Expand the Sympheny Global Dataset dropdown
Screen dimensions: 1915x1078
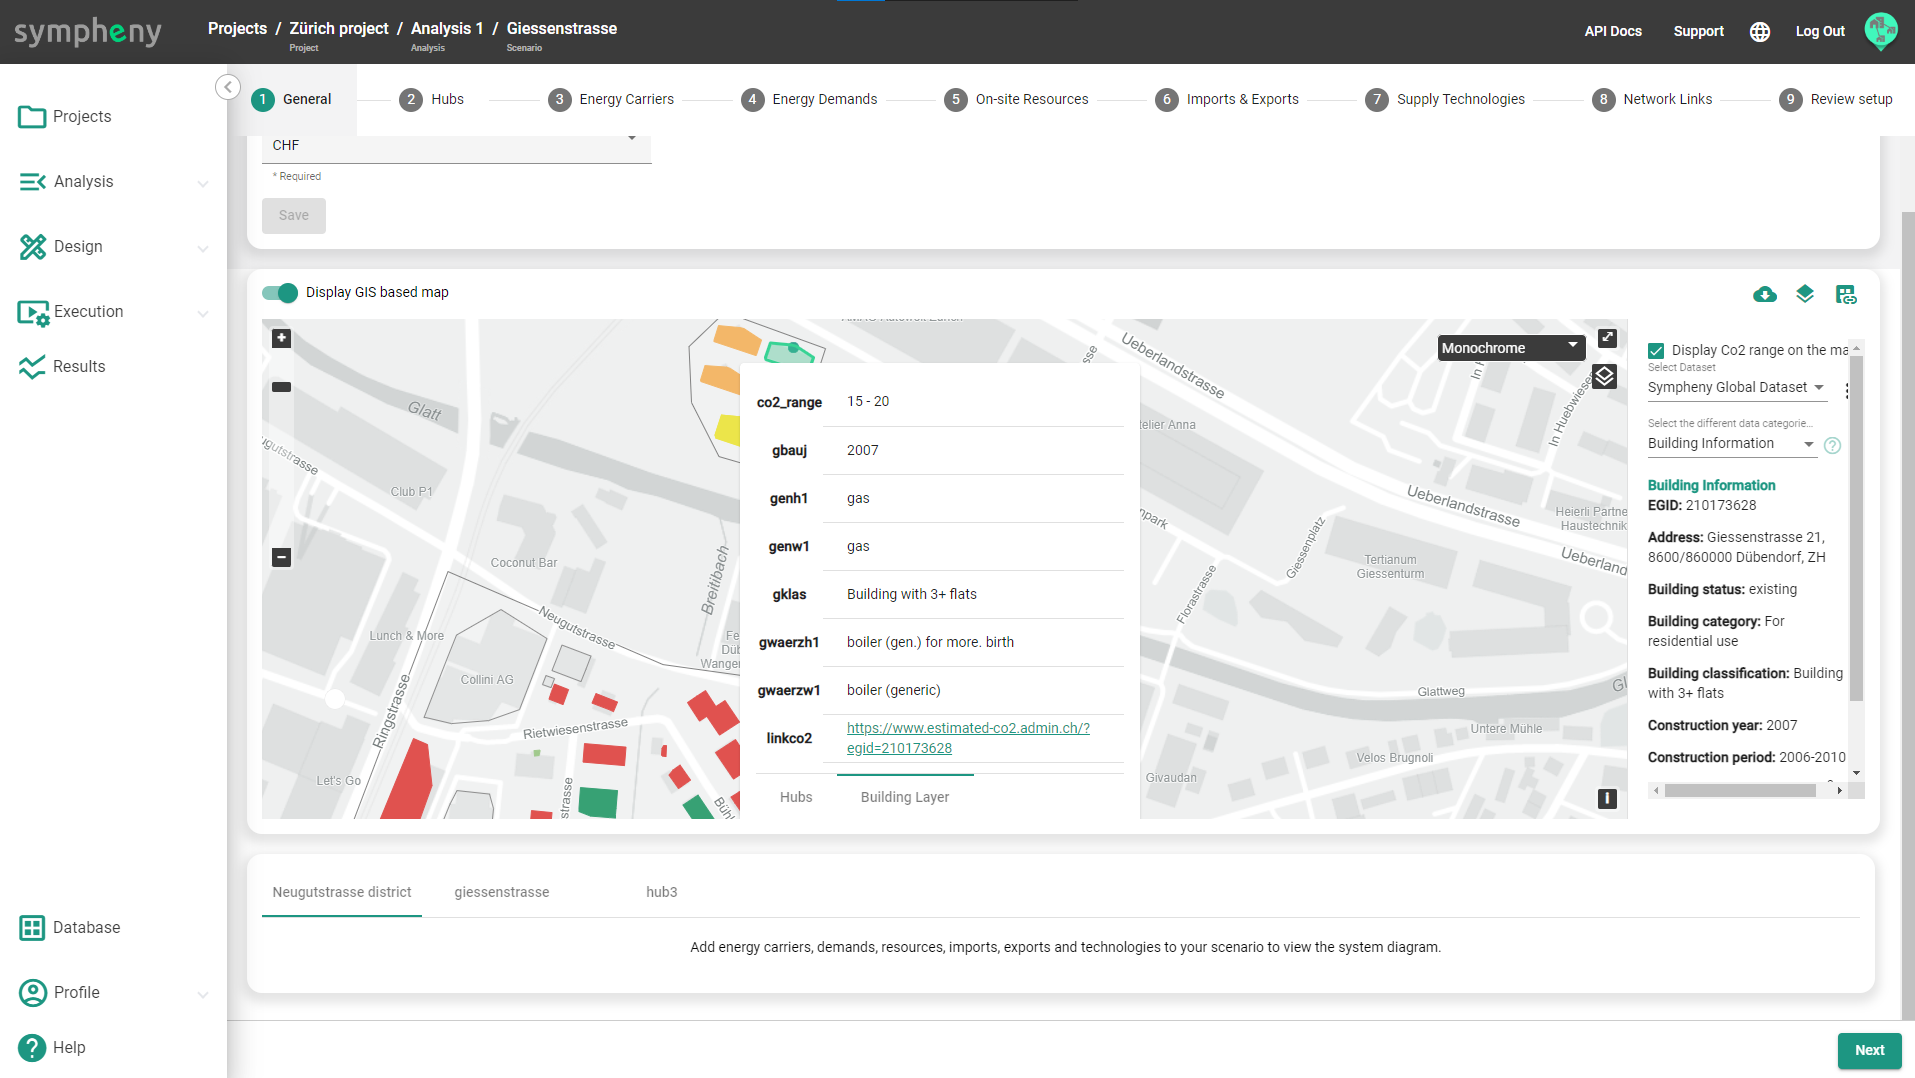[1735, 388]
